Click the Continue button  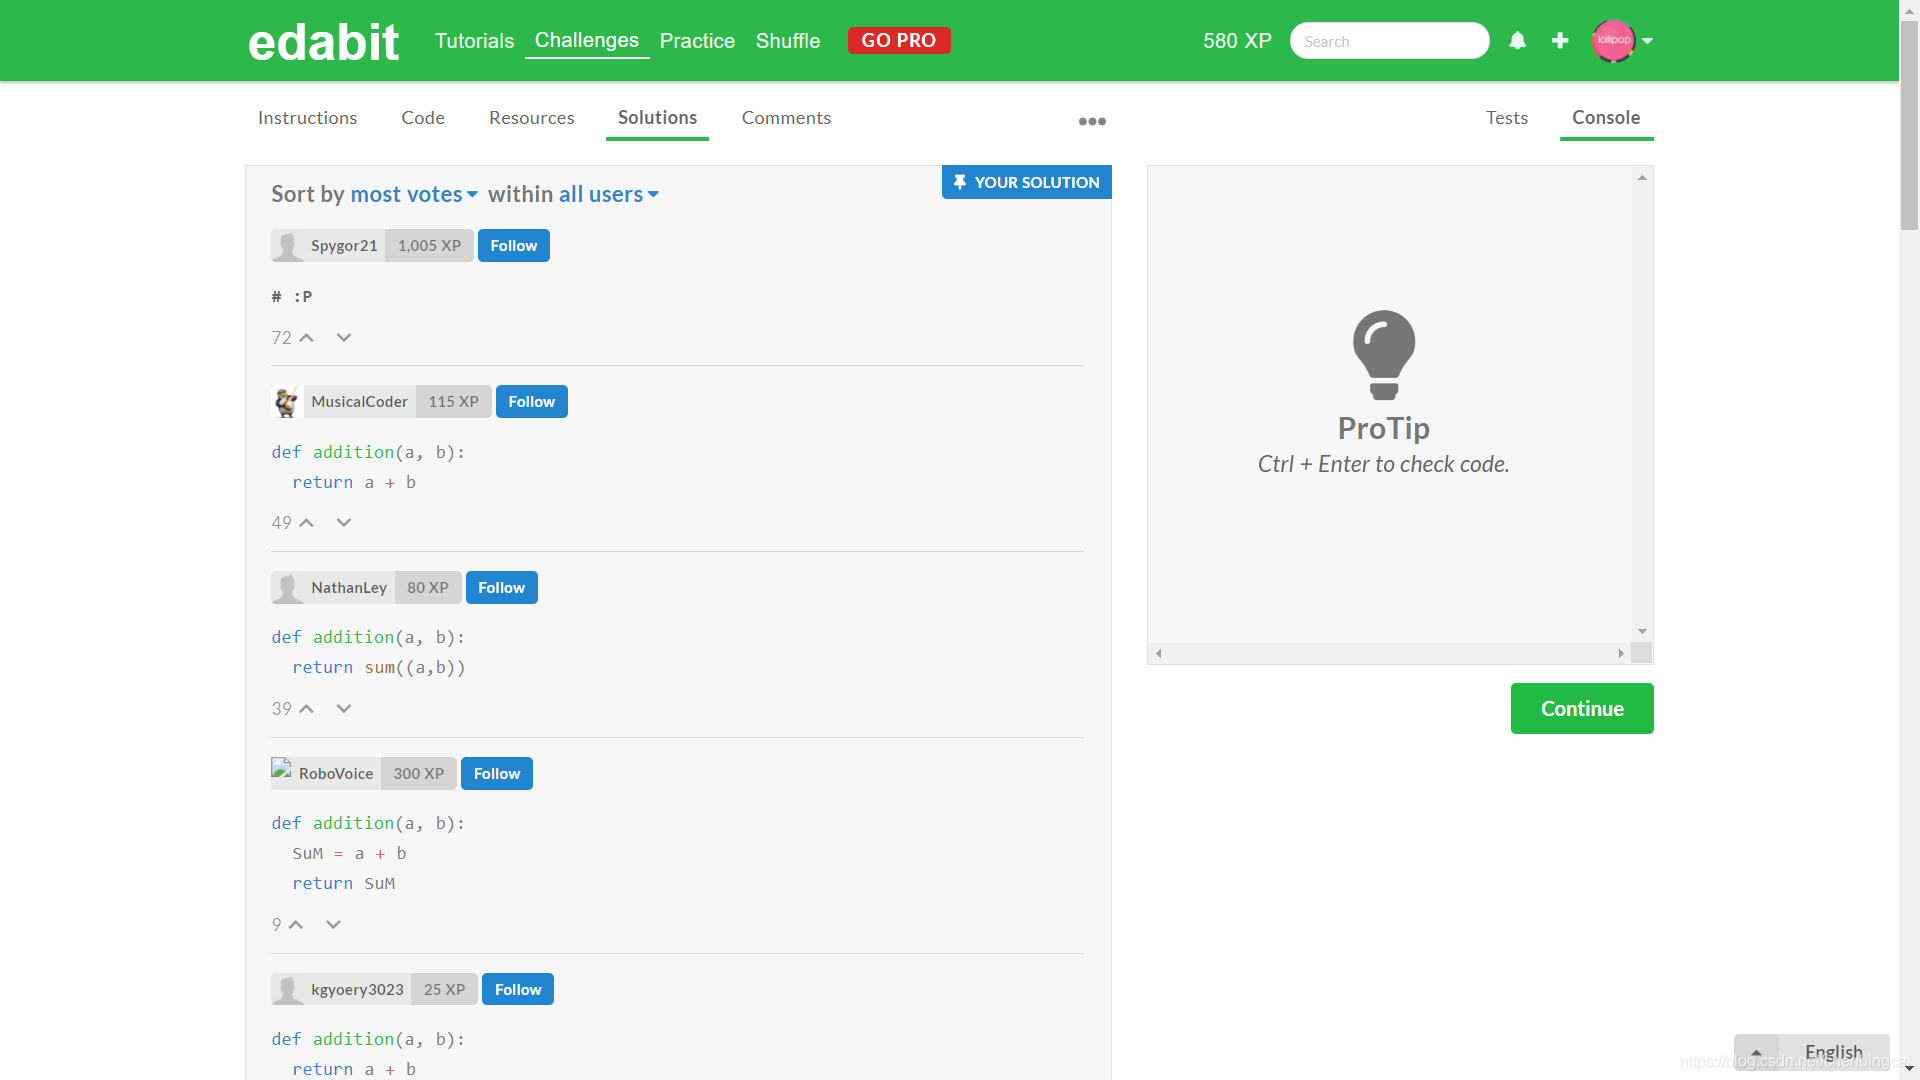click(x=1582, y=708)
